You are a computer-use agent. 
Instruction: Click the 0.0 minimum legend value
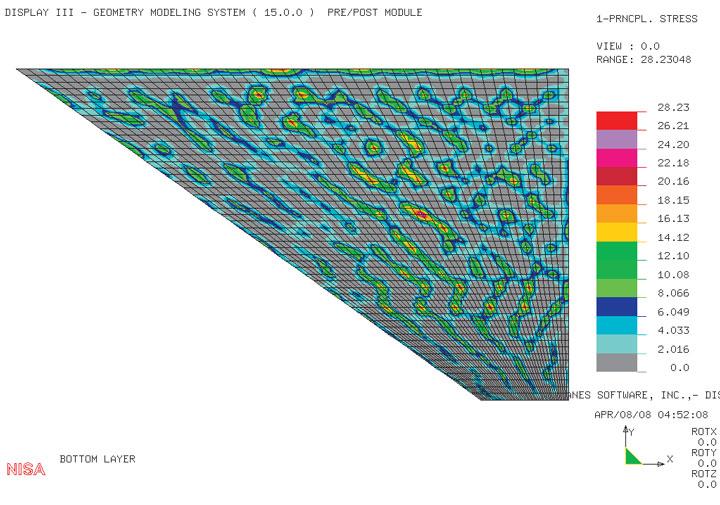679,368
